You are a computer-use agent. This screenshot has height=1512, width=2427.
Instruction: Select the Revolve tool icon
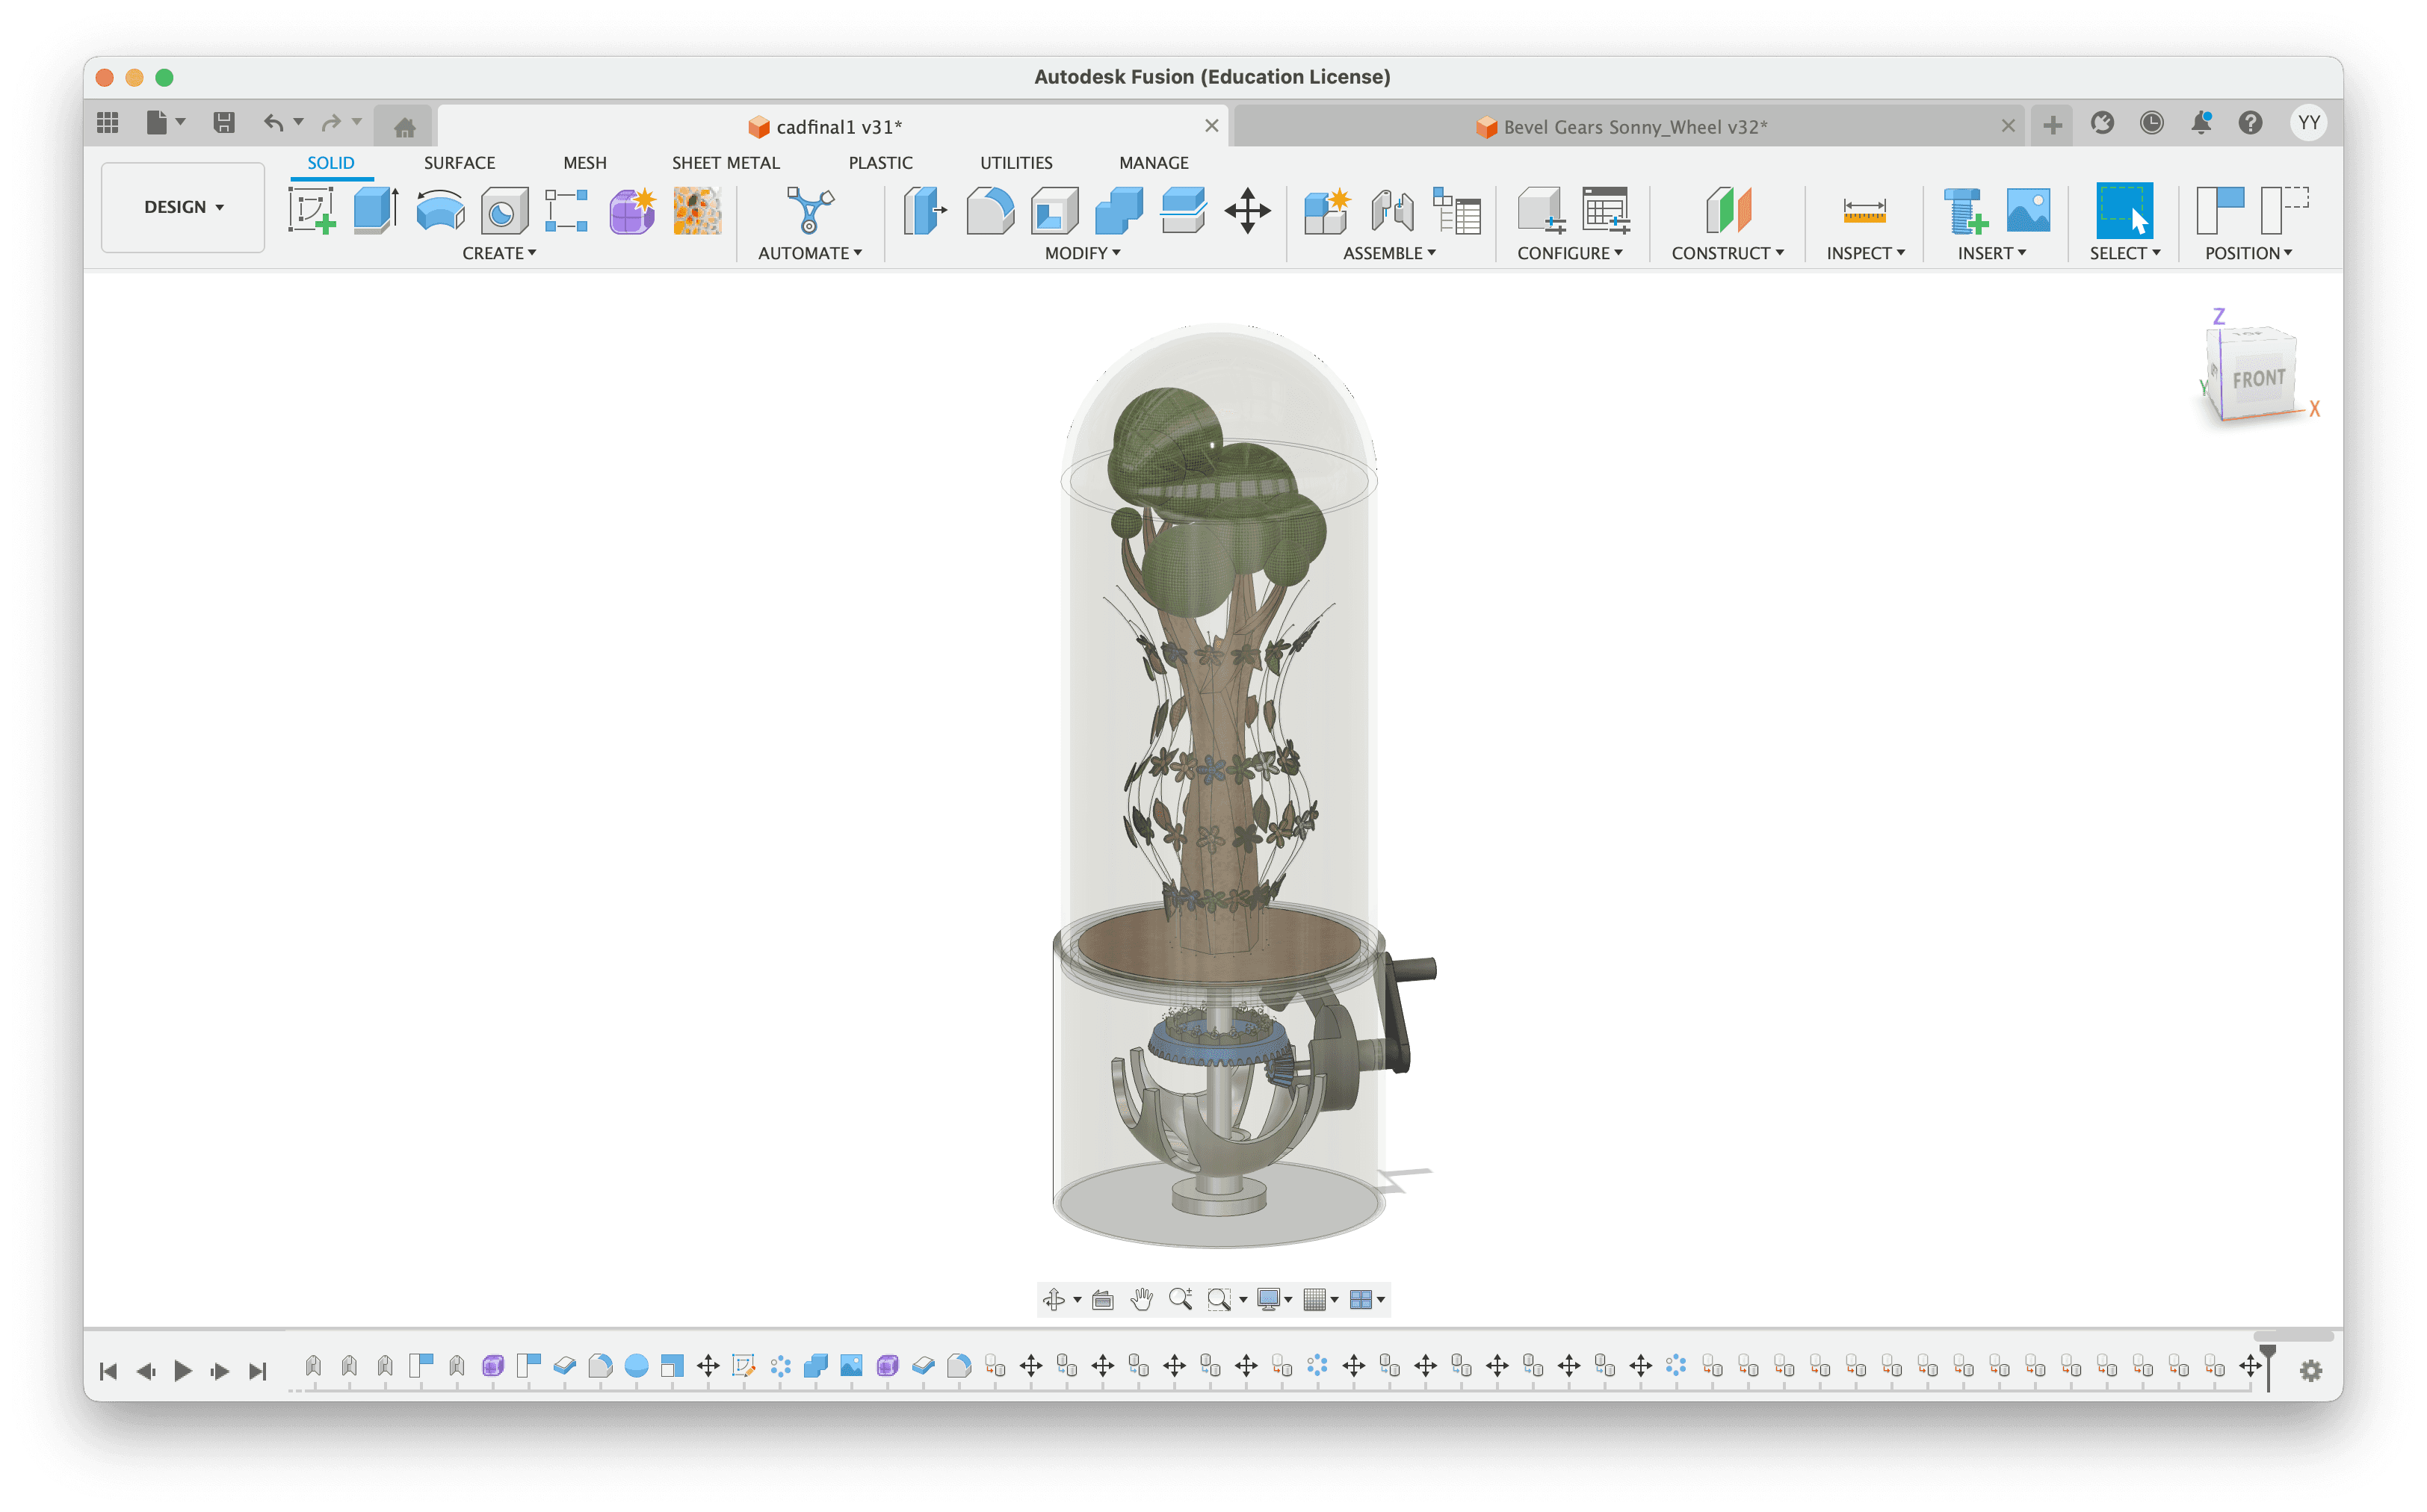point(440,211)
